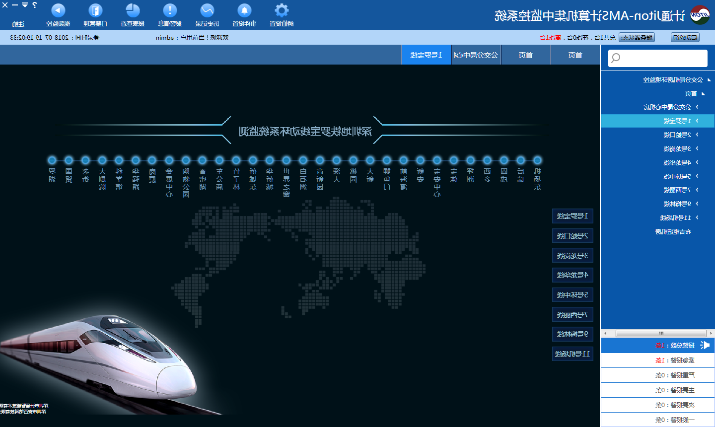Screen dimensions: 715x427
Task: Open the gear system settings icon
Action: pos(281,10)
